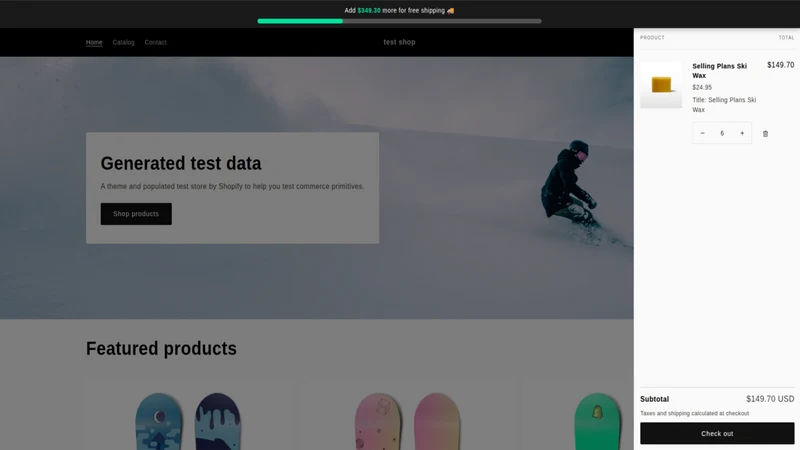
Task: Click the Taxes and shipping calculated note
Action: pos(694,413)
